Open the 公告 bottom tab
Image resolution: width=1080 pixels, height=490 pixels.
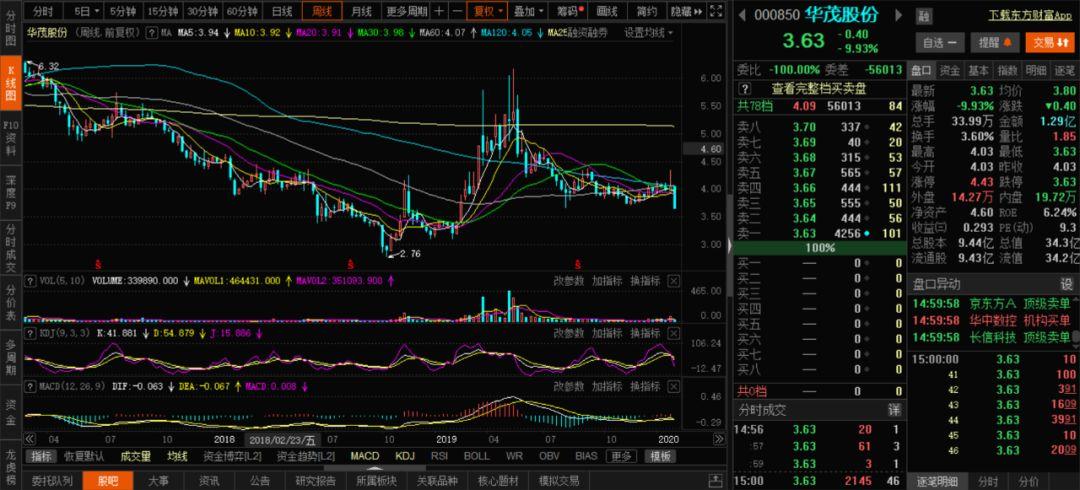(260, 481)
